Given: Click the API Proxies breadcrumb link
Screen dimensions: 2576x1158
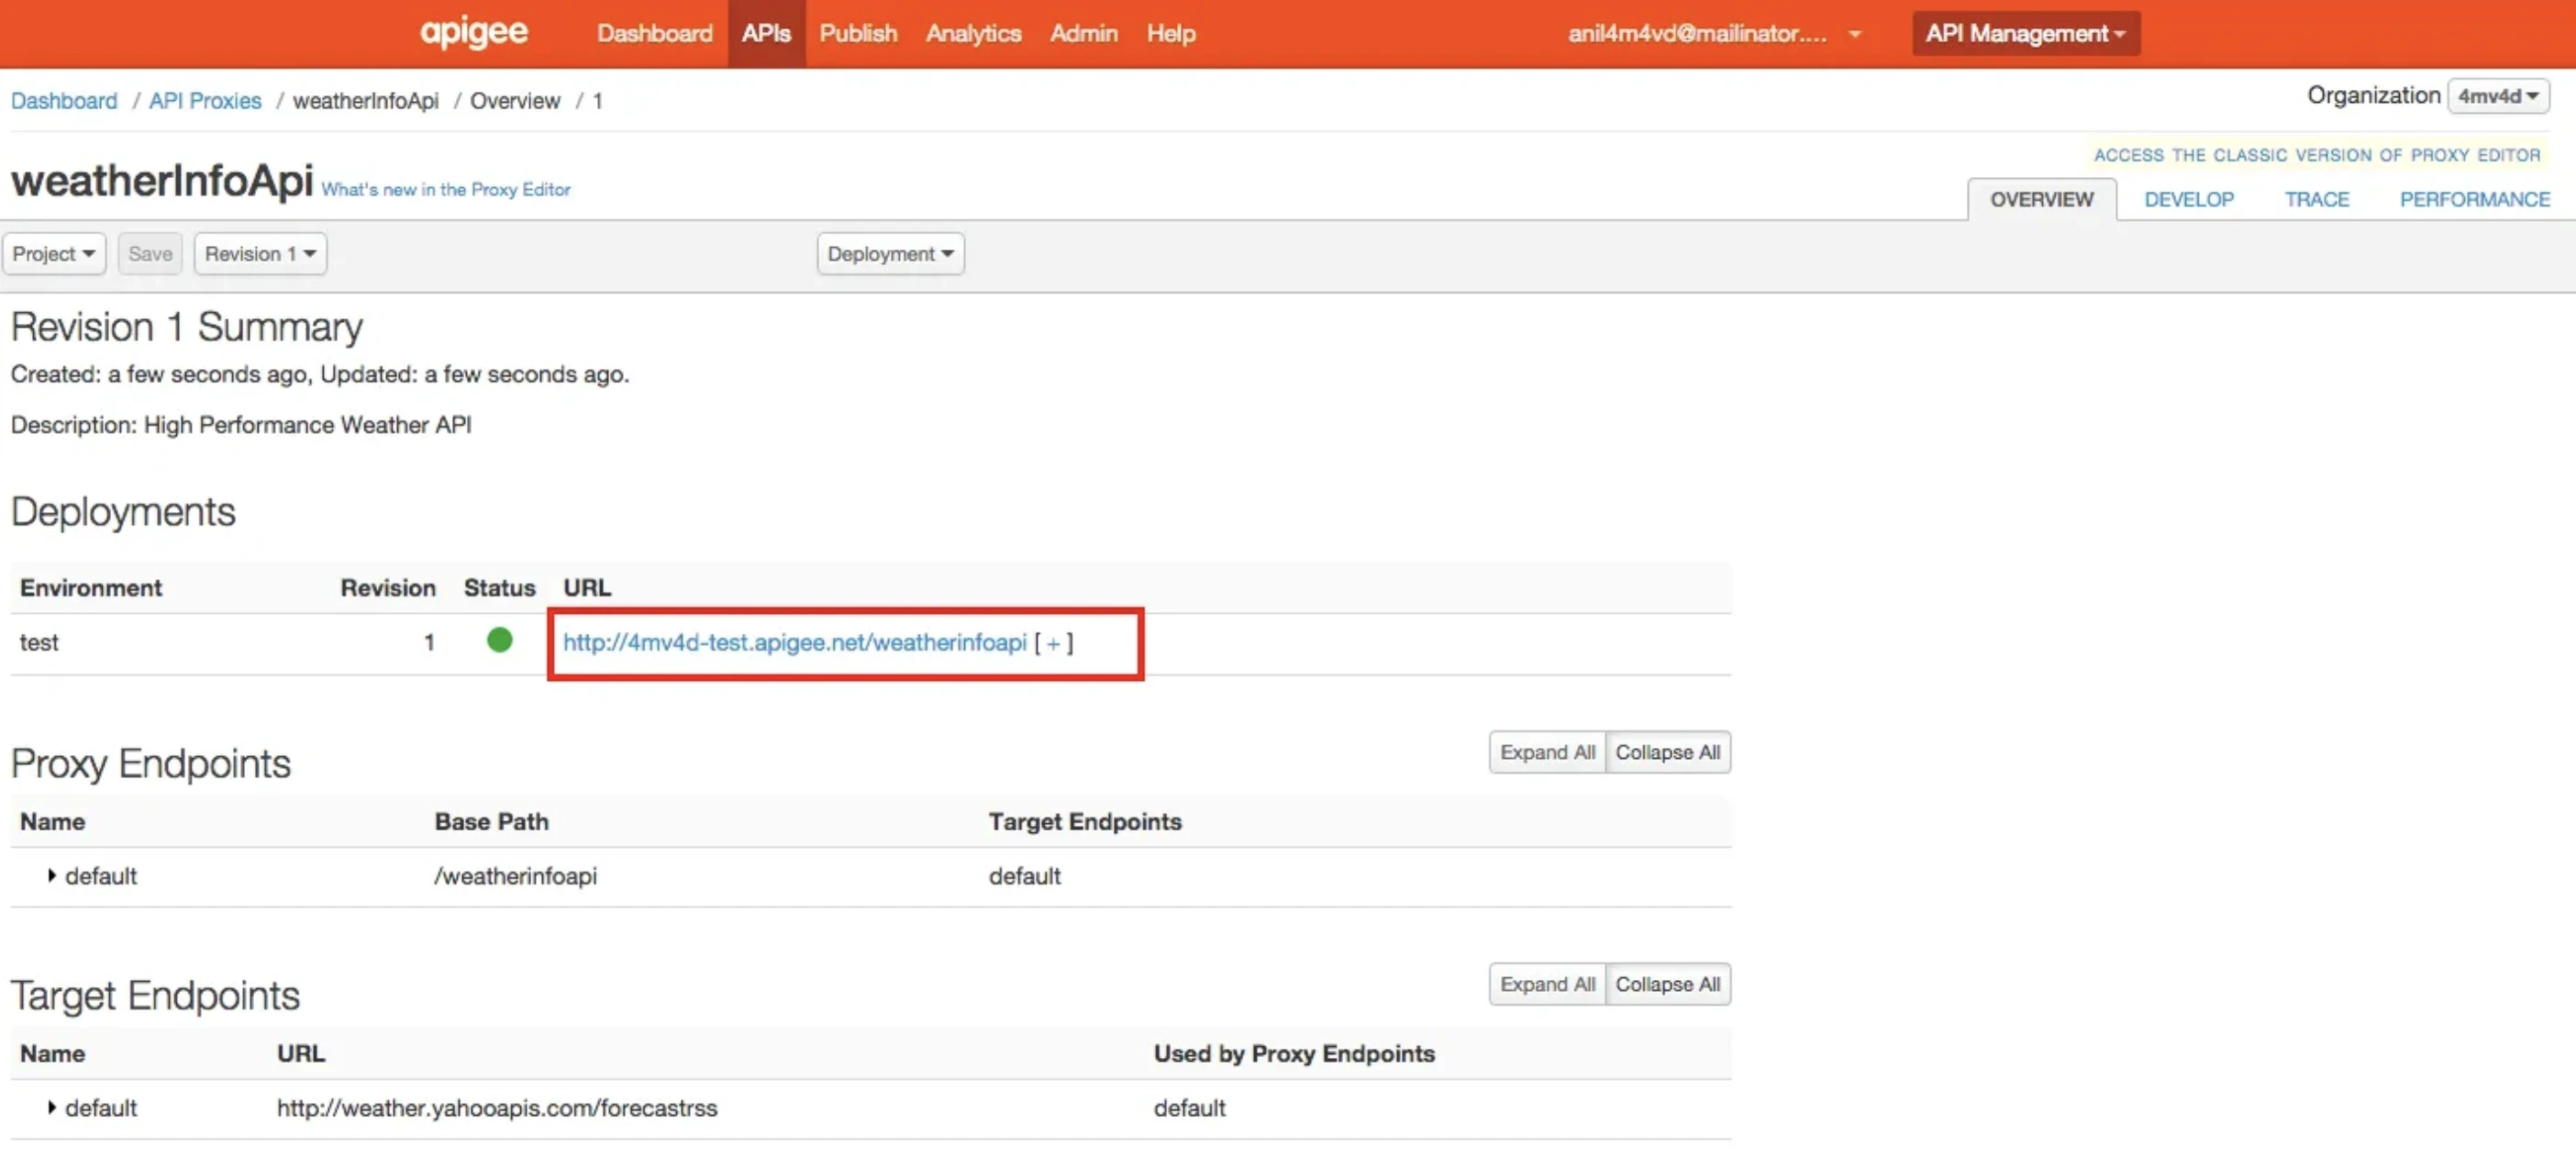Looking at the screenshot, I should pyautogui.click(x=204, y=100).
